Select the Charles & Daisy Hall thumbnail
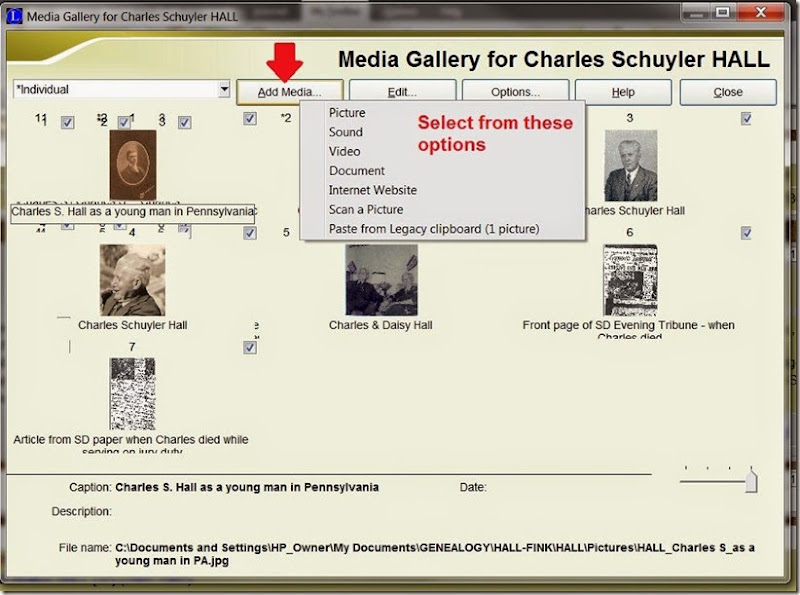800x595 pixels. click(381, 280)
